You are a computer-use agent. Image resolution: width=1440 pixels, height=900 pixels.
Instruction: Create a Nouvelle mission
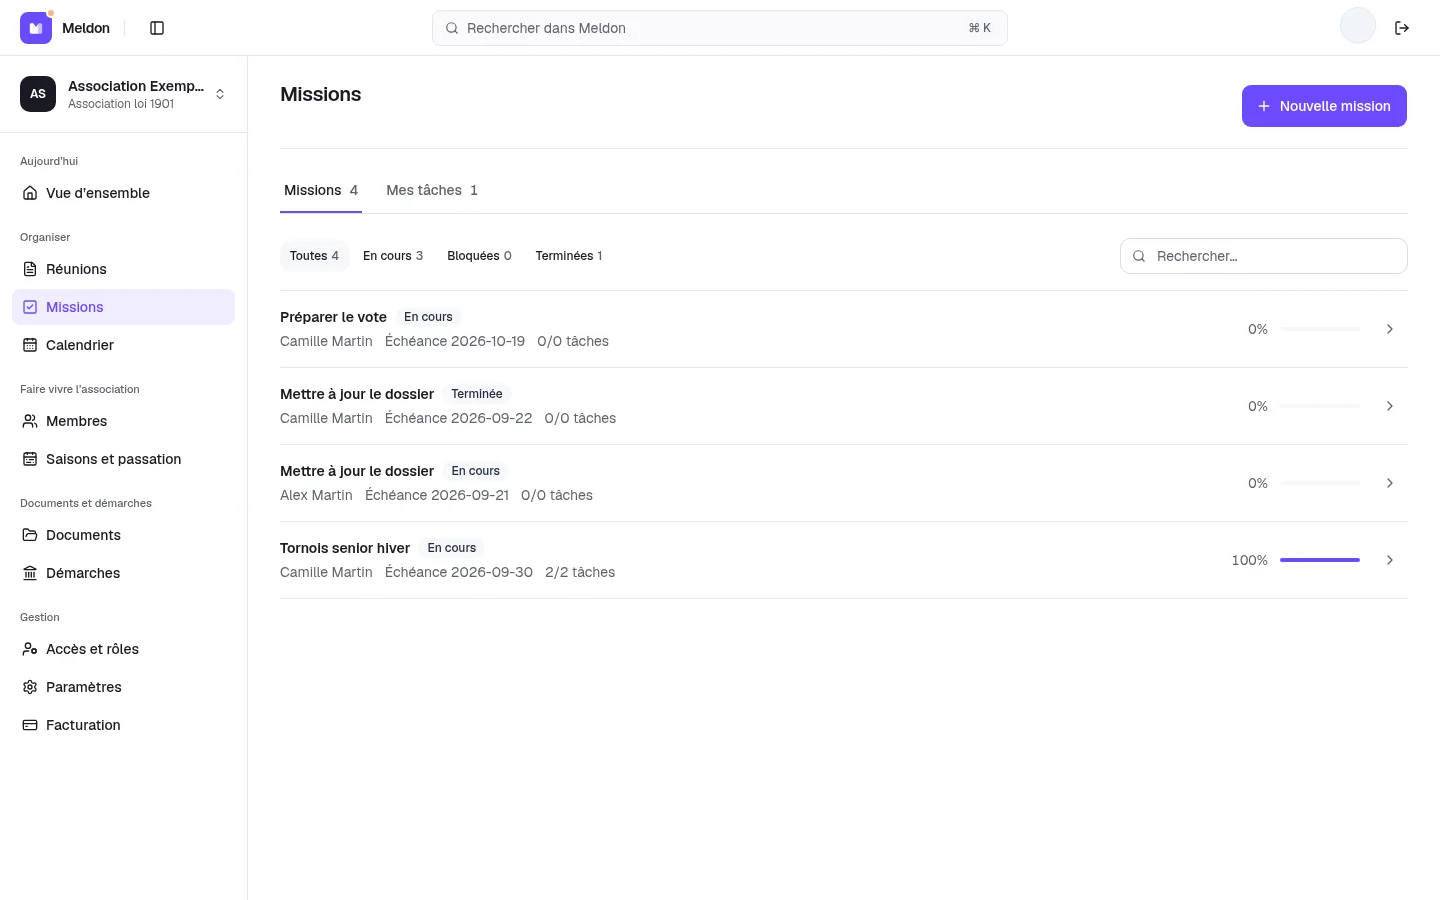[1324, 106]
